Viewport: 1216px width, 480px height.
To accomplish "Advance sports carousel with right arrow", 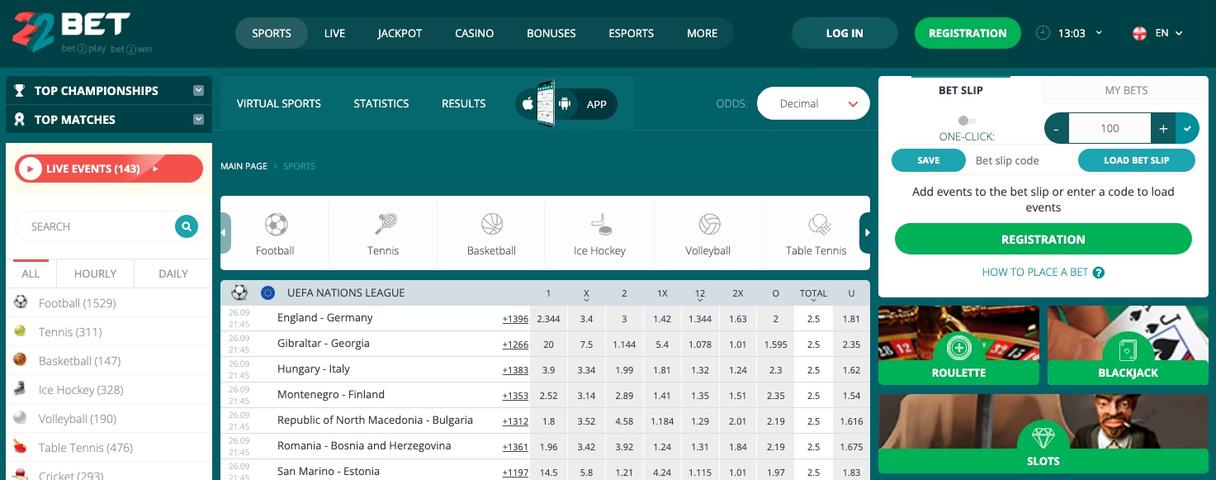I will (866, 232).
